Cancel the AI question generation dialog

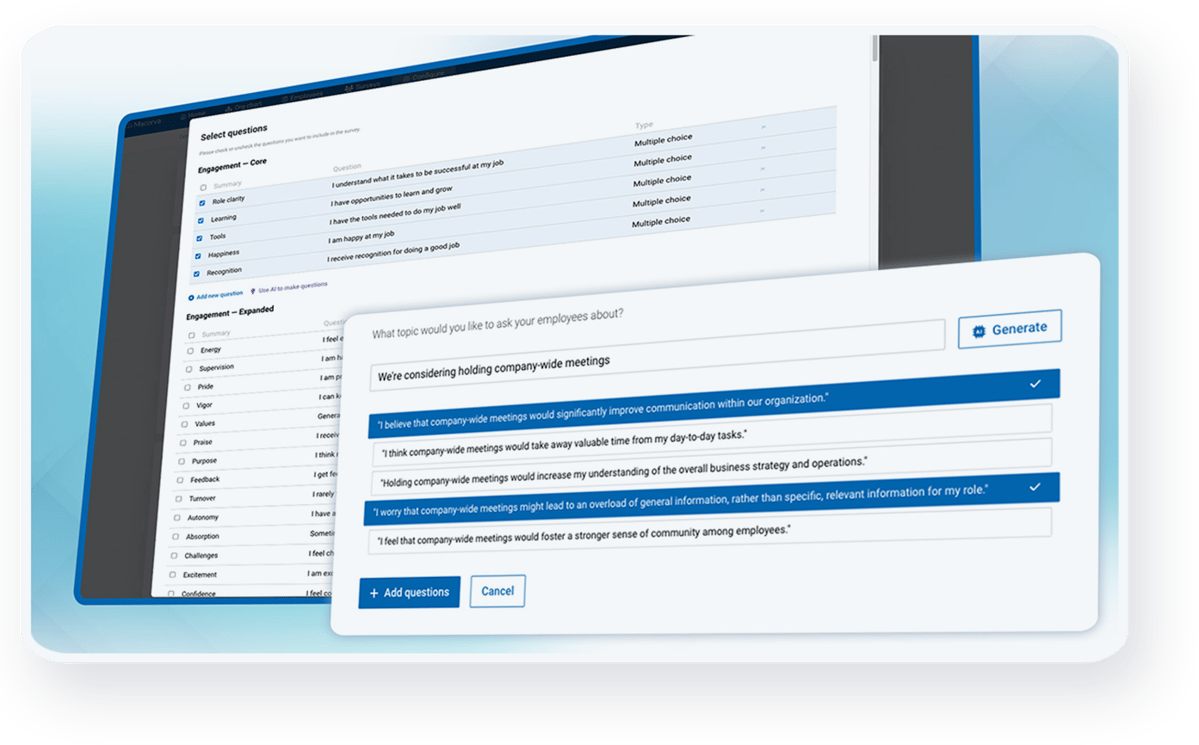497,591
